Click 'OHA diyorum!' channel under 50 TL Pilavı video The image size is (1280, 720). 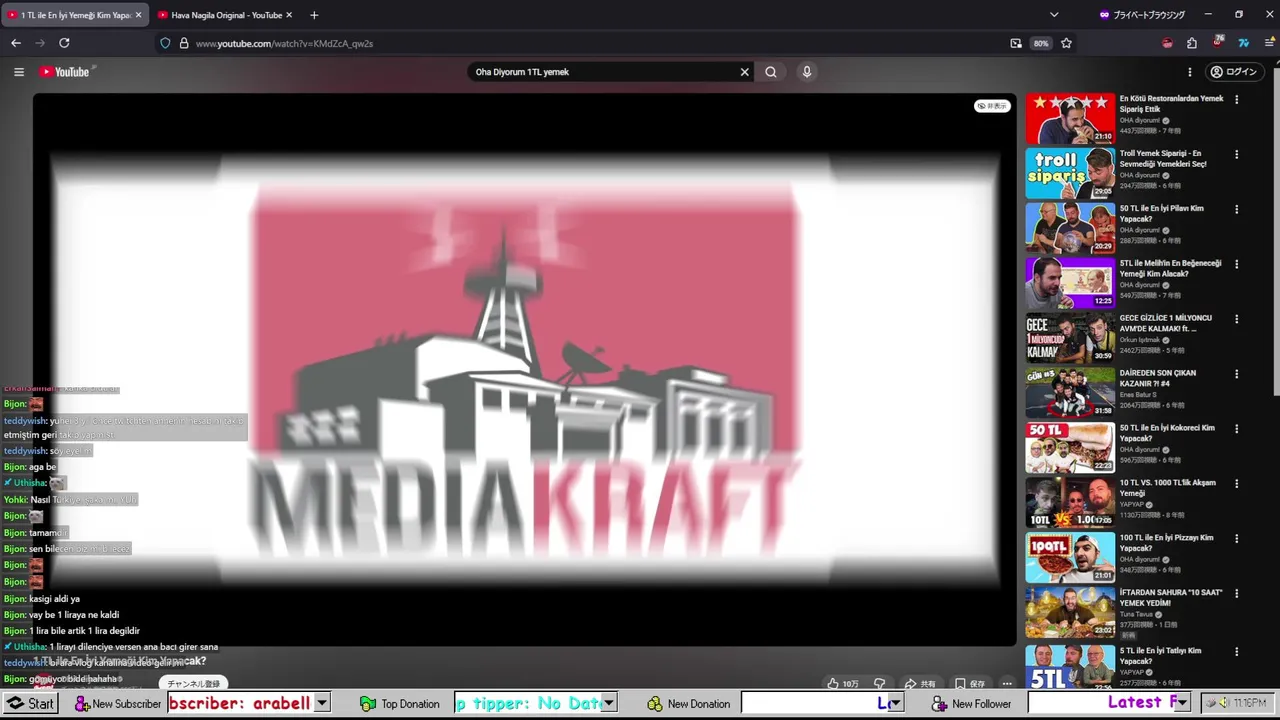click(x=1140, y=230)
